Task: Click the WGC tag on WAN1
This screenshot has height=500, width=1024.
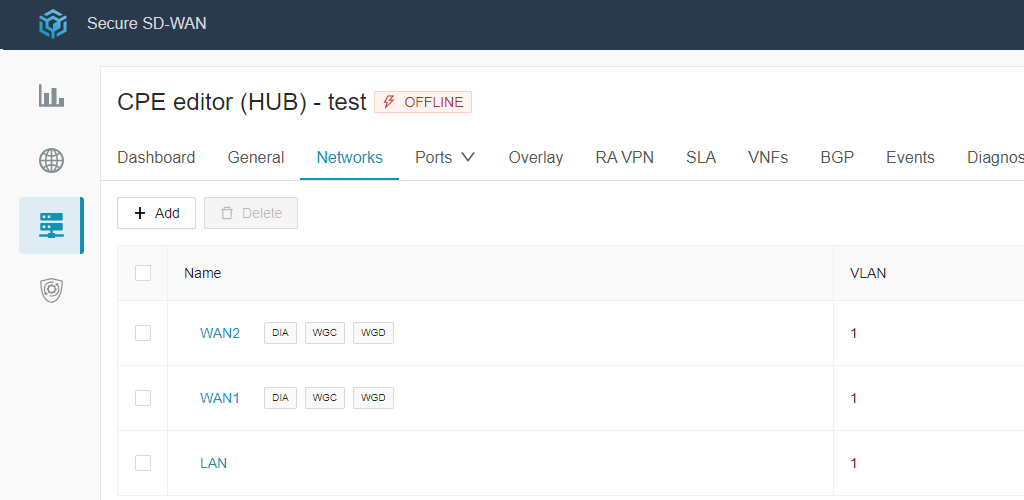Action: click(324, 398)
